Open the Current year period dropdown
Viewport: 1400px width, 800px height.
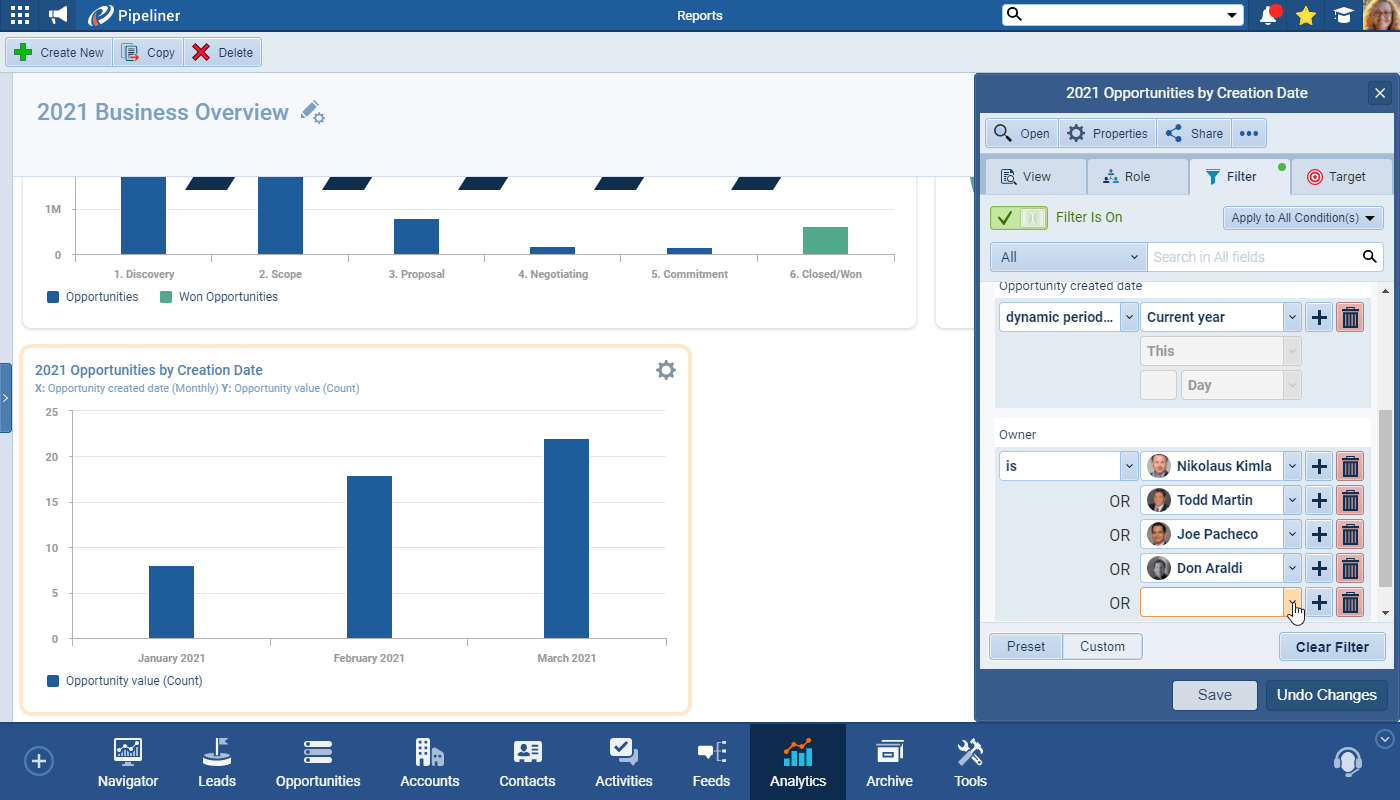pos(1220,317)
